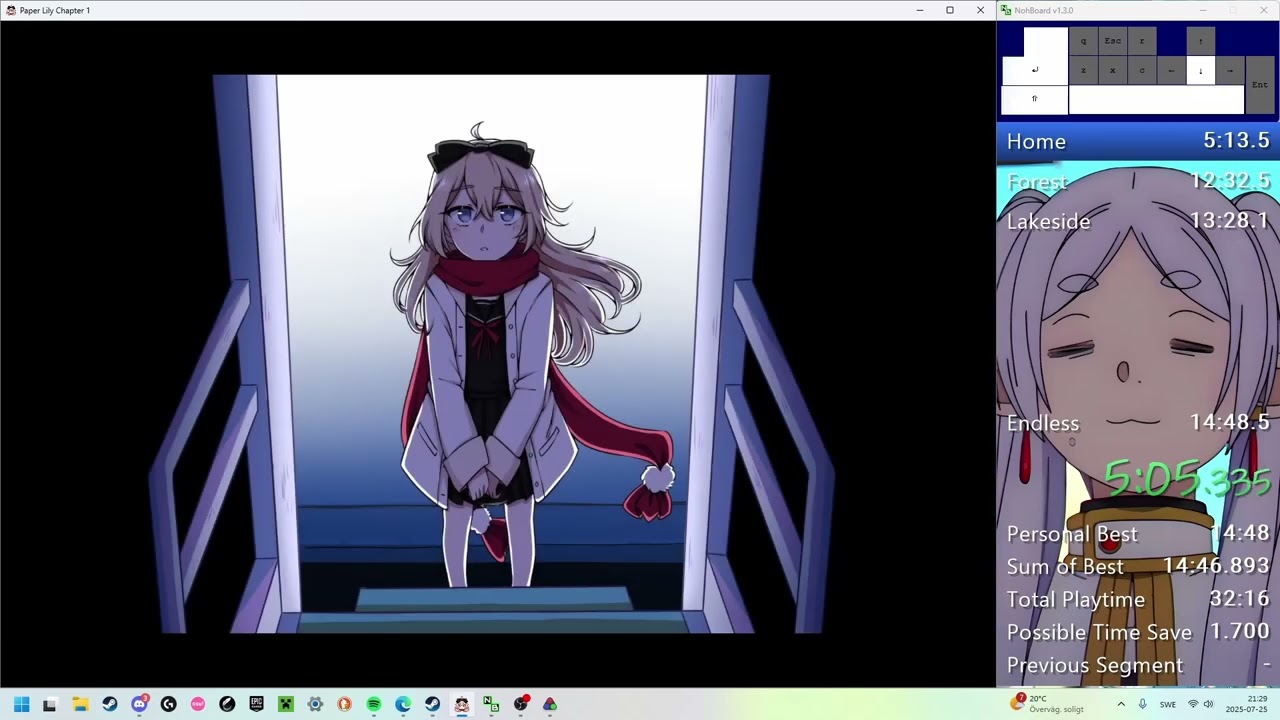This screenshot has width=1280, height=720.
Task: Open Spotify from the taskbar
Action: click(373, 704)
